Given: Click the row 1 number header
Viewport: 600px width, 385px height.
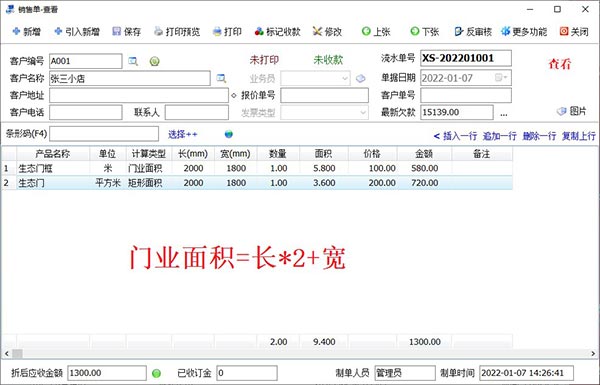Looking at the screenshot, I should pos(8,168).
